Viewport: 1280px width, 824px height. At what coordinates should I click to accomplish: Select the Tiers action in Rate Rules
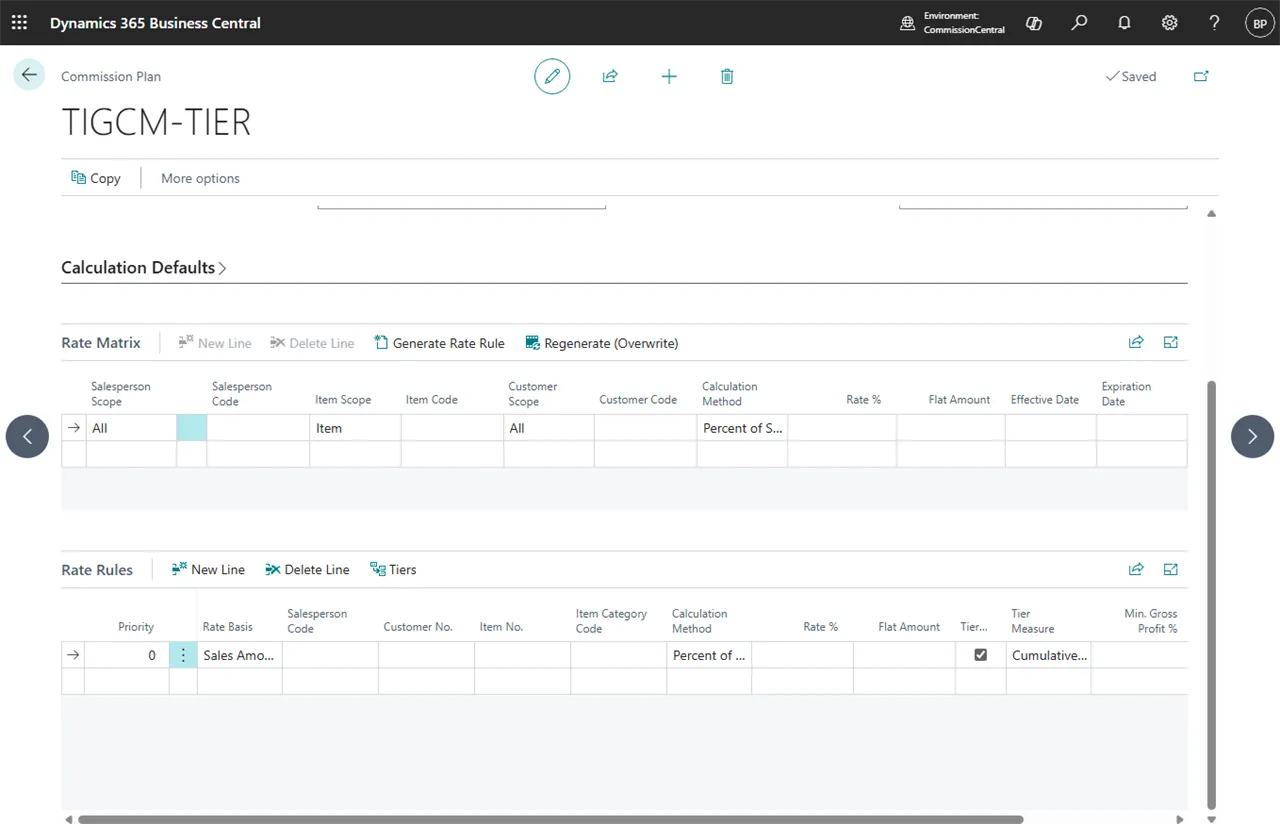[x=393, y=569]
